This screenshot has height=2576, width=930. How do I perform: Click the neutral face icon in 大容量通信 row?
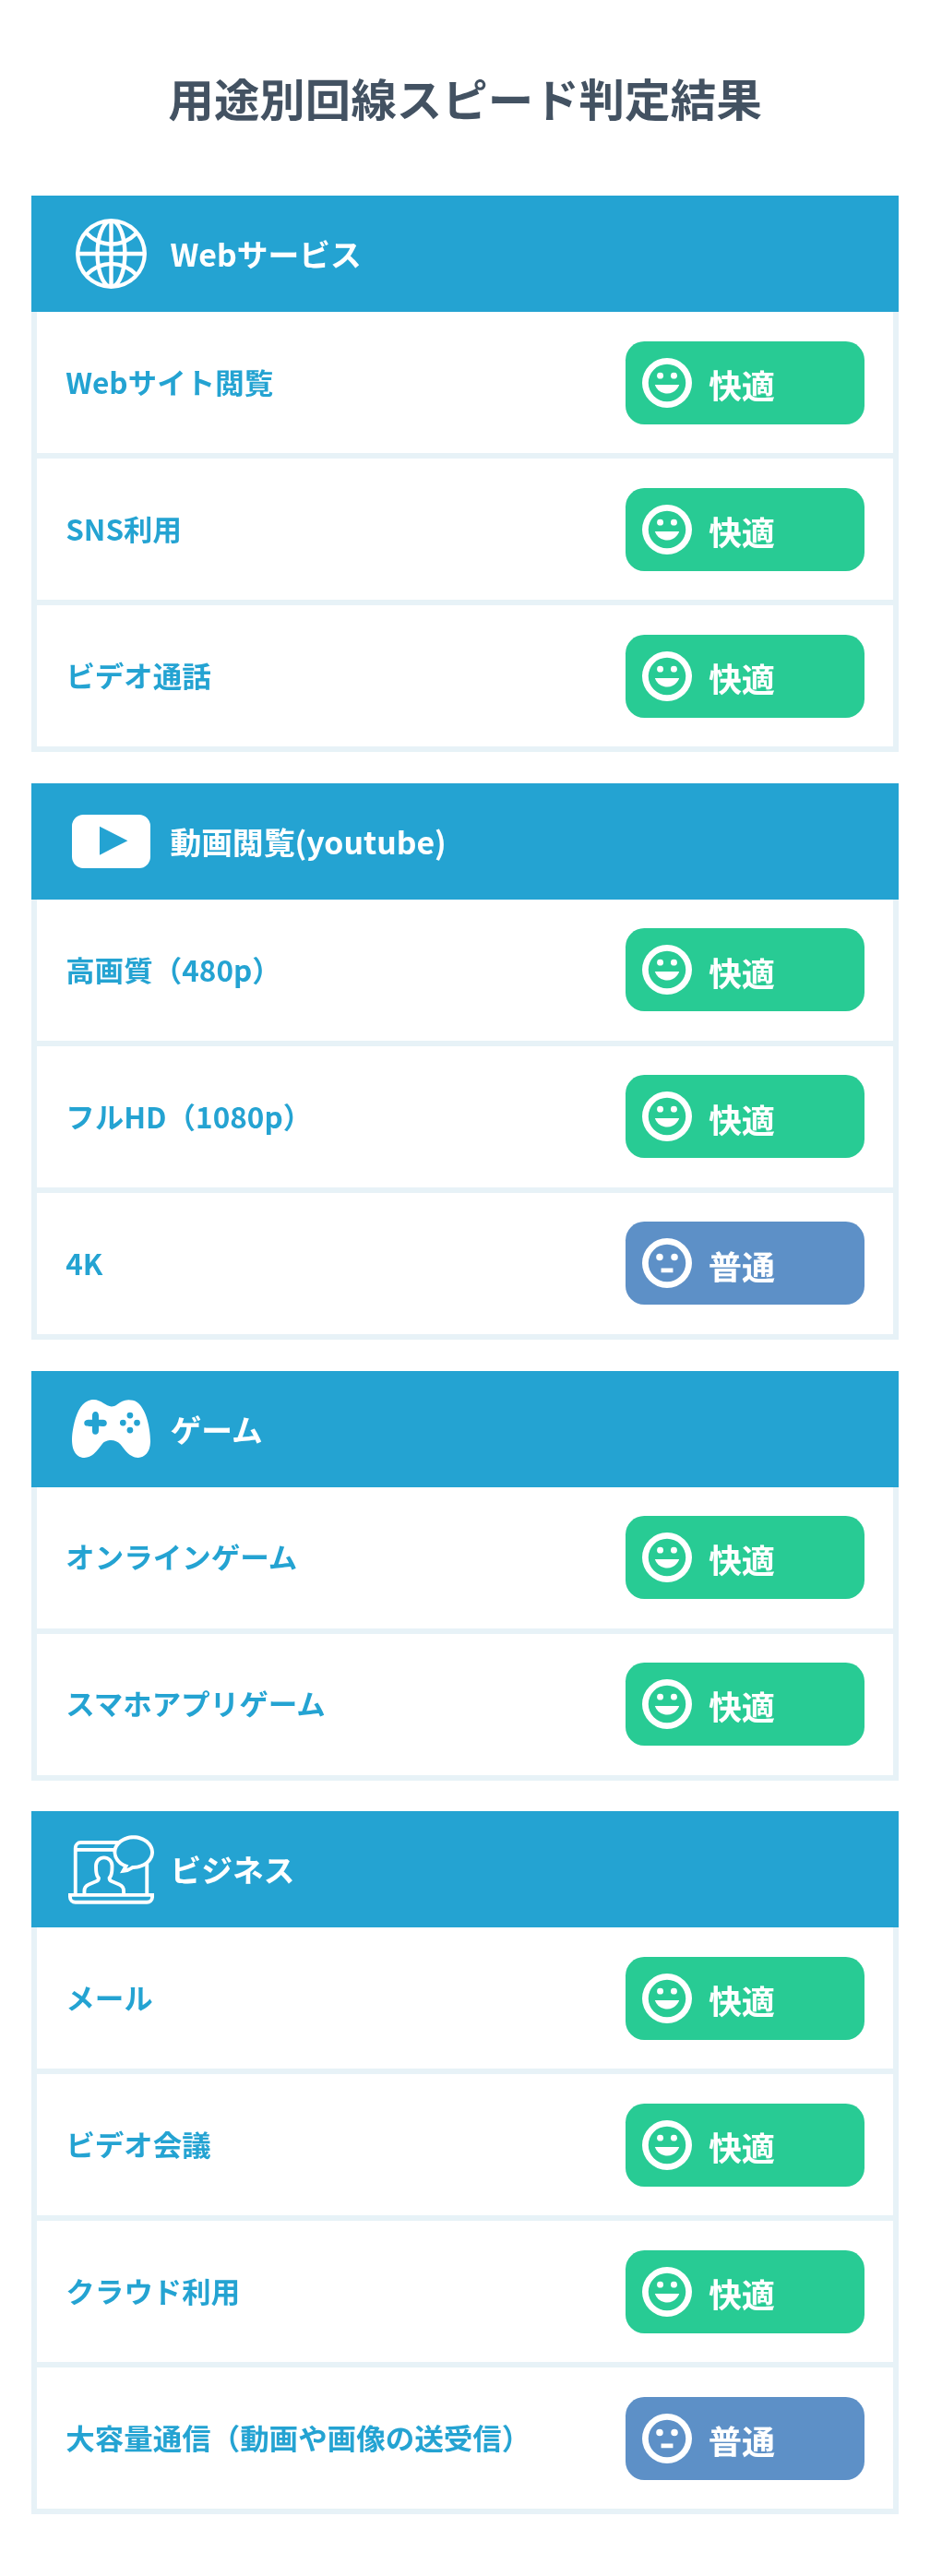point(667,2438)
